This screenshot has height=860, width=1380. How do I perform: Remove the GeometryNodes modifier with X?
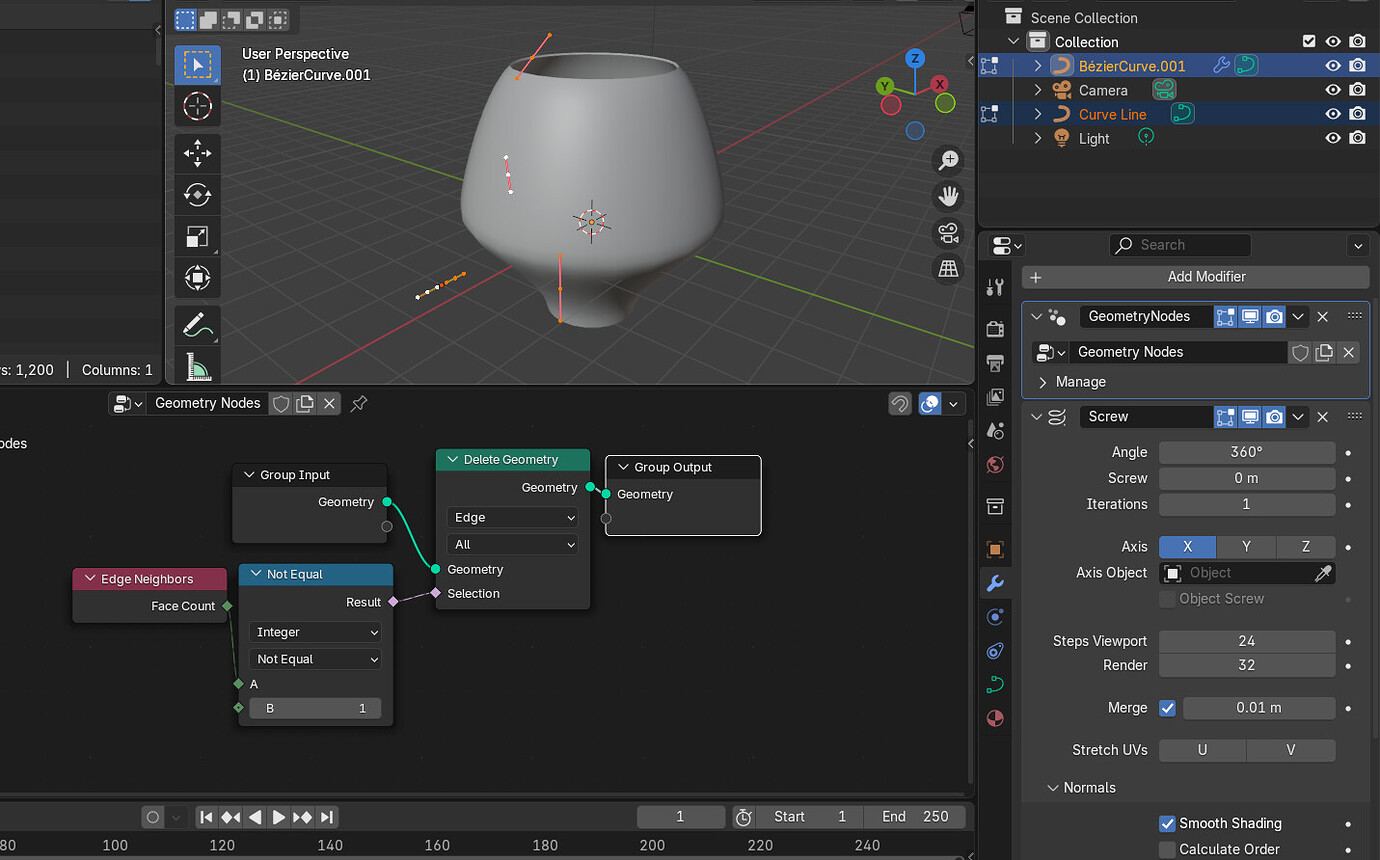pyautogui.click(x=1322, y=316)
